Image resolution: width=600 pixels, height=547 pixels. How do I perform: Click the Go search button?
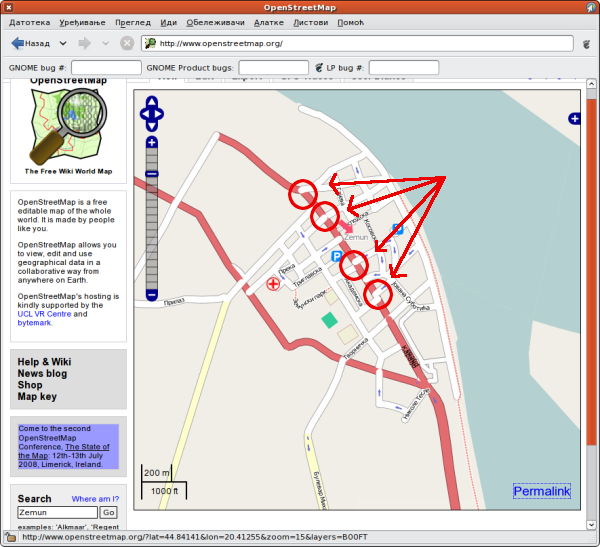[x=109, y=512]
